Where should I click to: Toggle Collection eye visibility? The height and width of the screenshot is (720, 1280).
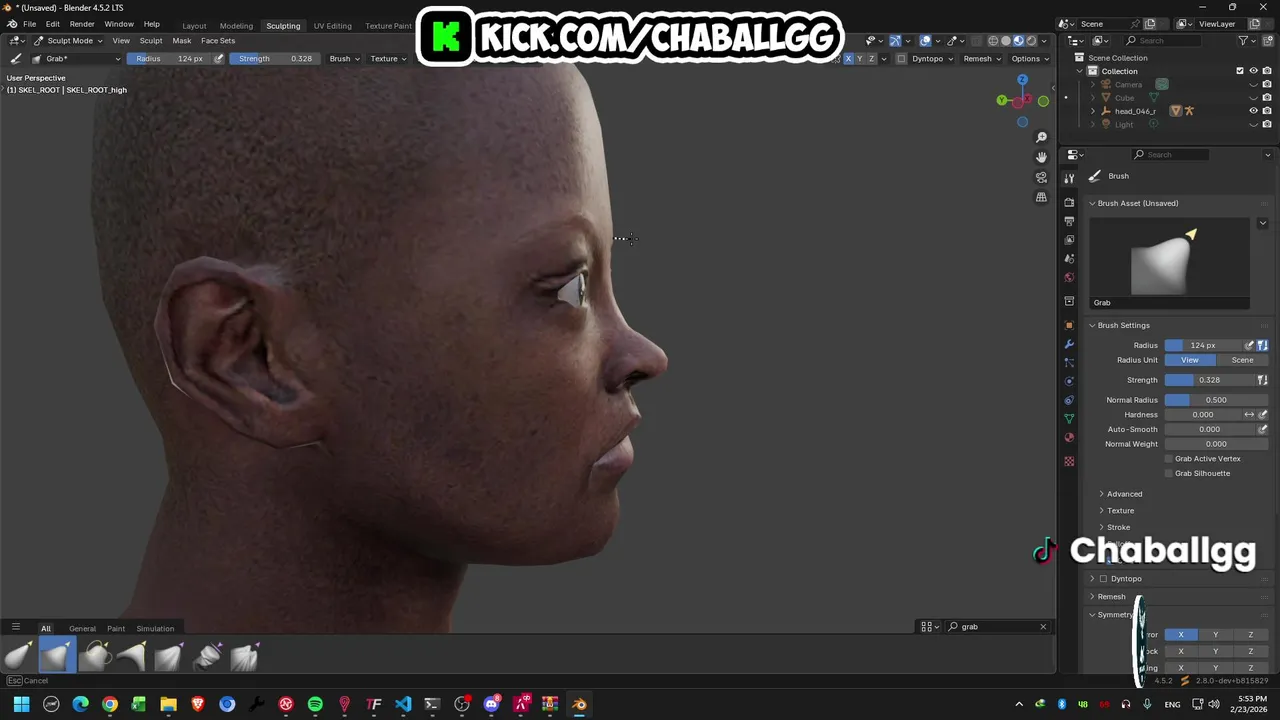click(1253, 71)
